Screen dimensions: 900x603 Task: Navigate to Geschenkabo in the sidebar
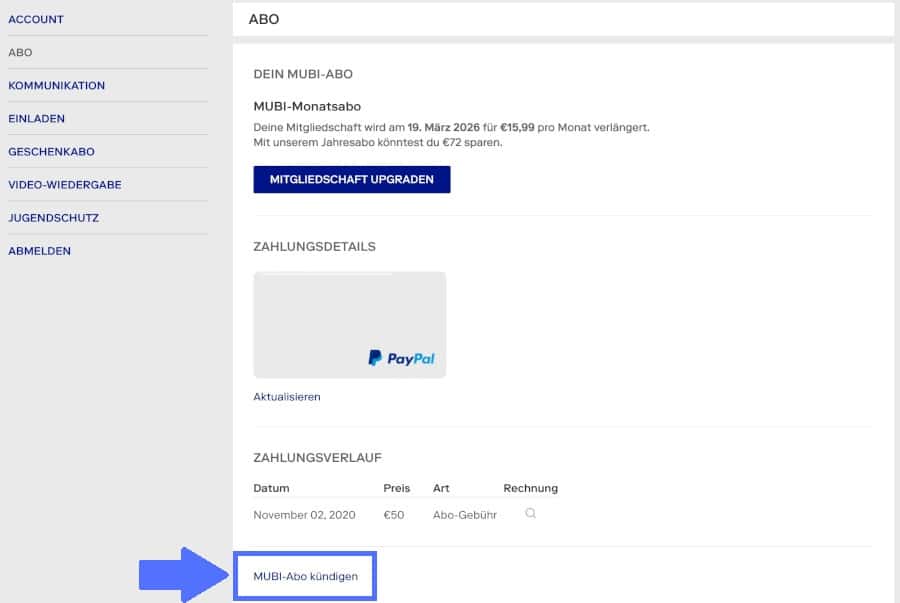click(x=51, y=151)
